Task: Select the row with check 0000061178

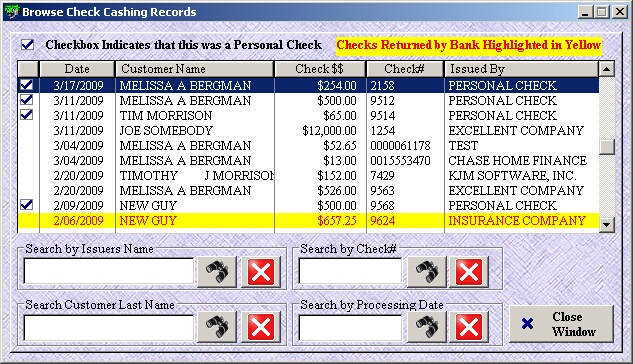Action: pyautogui.click(x=308, y=145)
